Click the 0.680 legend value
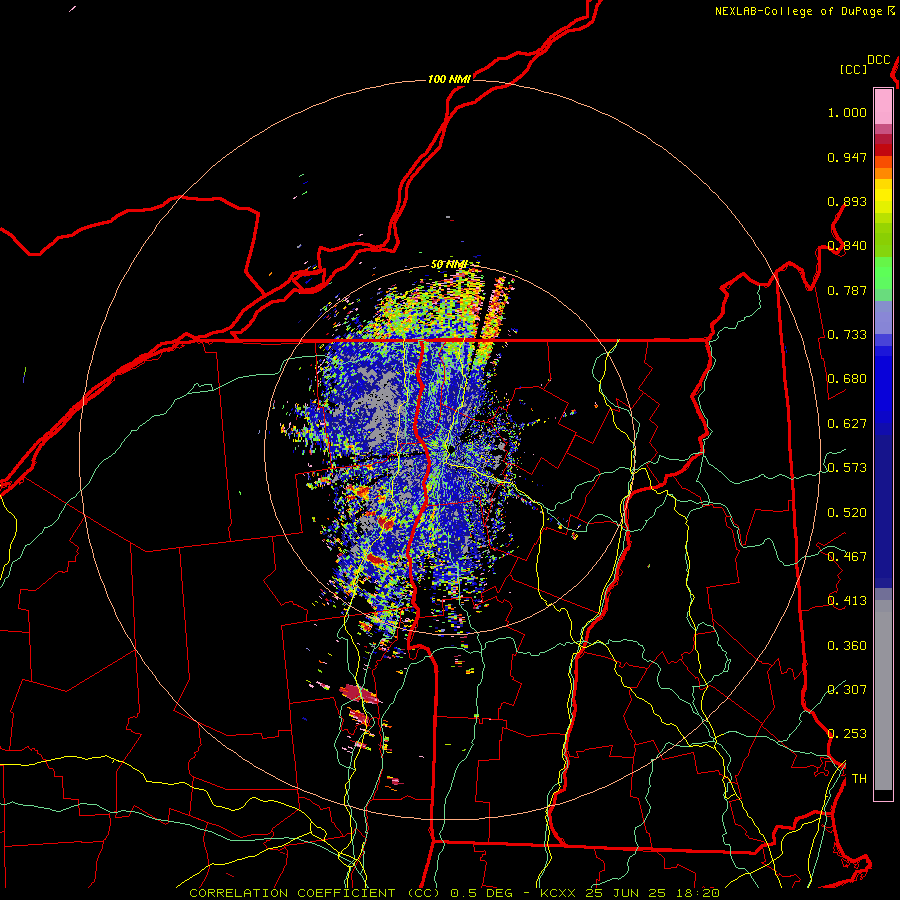The image size is (900, 900). pos(847,379)
